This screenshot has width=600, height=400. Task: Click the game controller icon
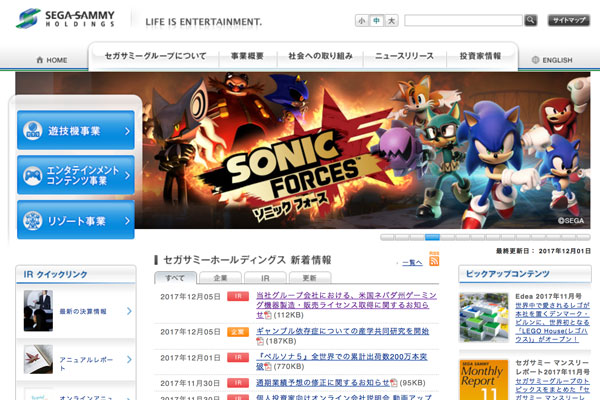point(33,176)
